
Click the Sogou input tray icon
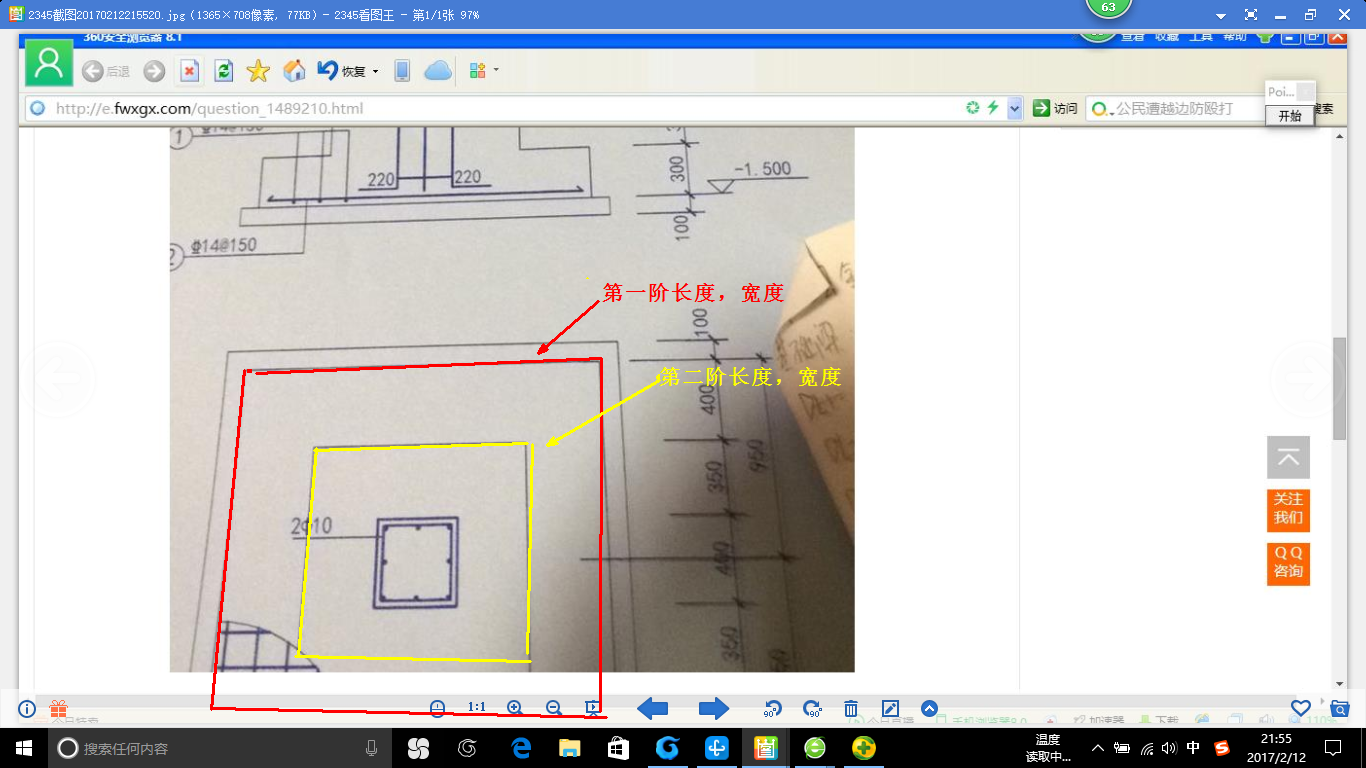click(x=1222, y=748)
